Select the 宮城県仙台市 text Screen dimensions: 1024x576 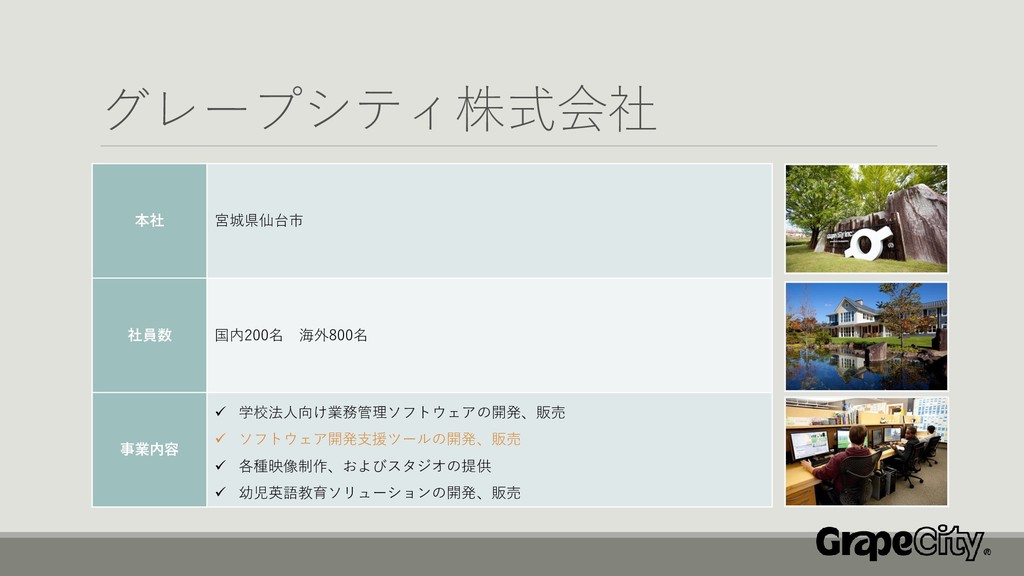(x=259, y=221)
